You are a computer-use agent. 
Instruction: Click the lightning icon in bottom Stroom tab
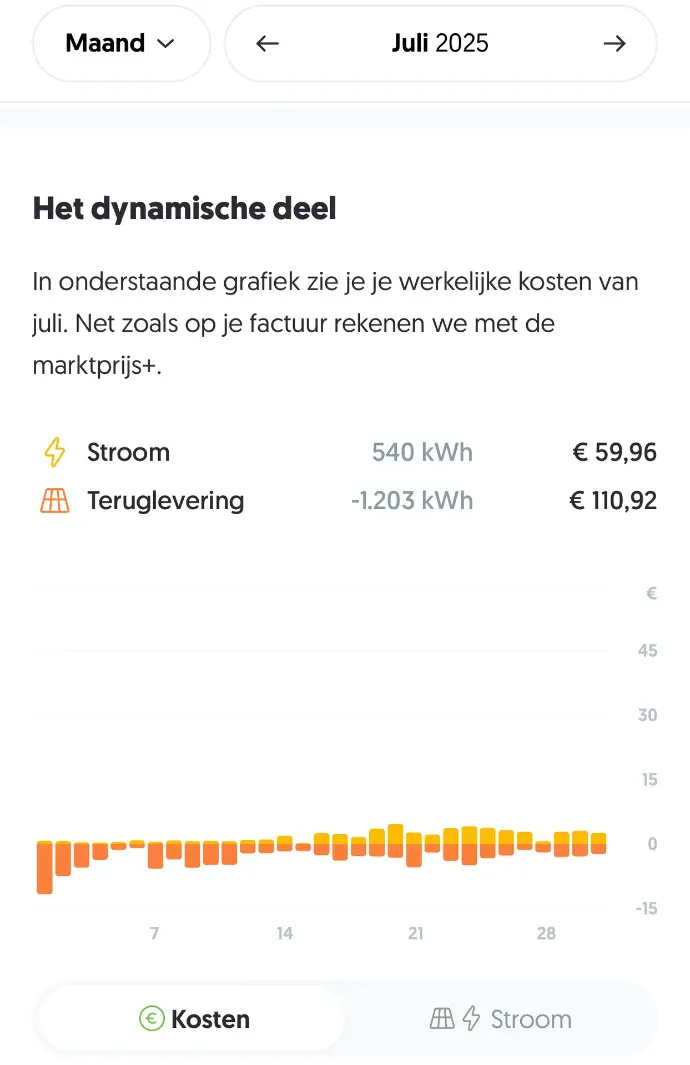point(471,1019)
